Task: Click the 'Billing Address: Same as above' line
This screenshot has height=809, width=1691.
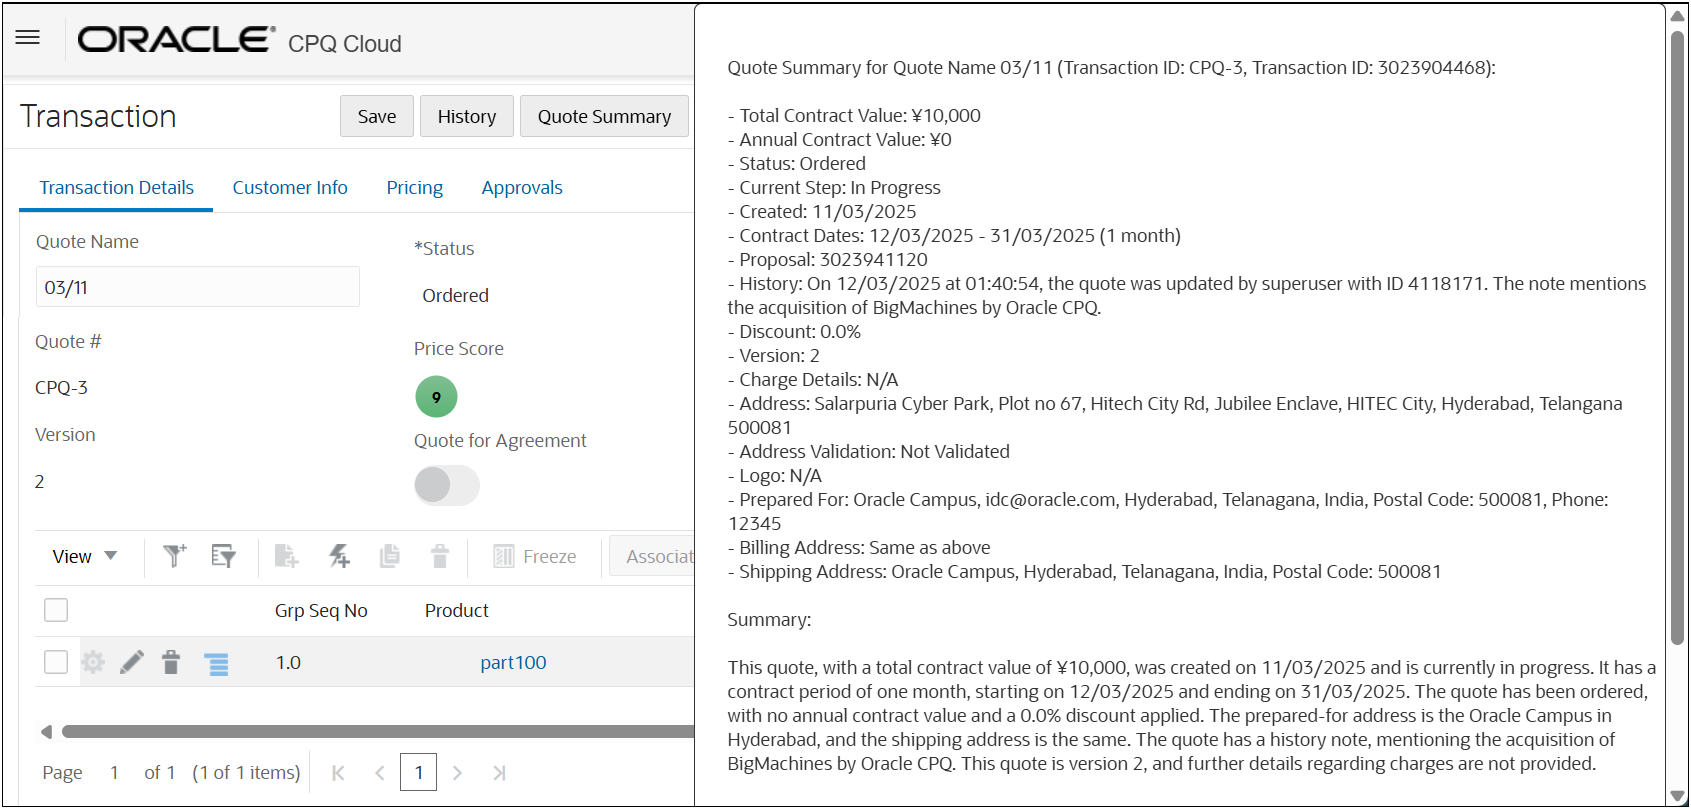Action: pyautogui.click(x=859, y=547)
